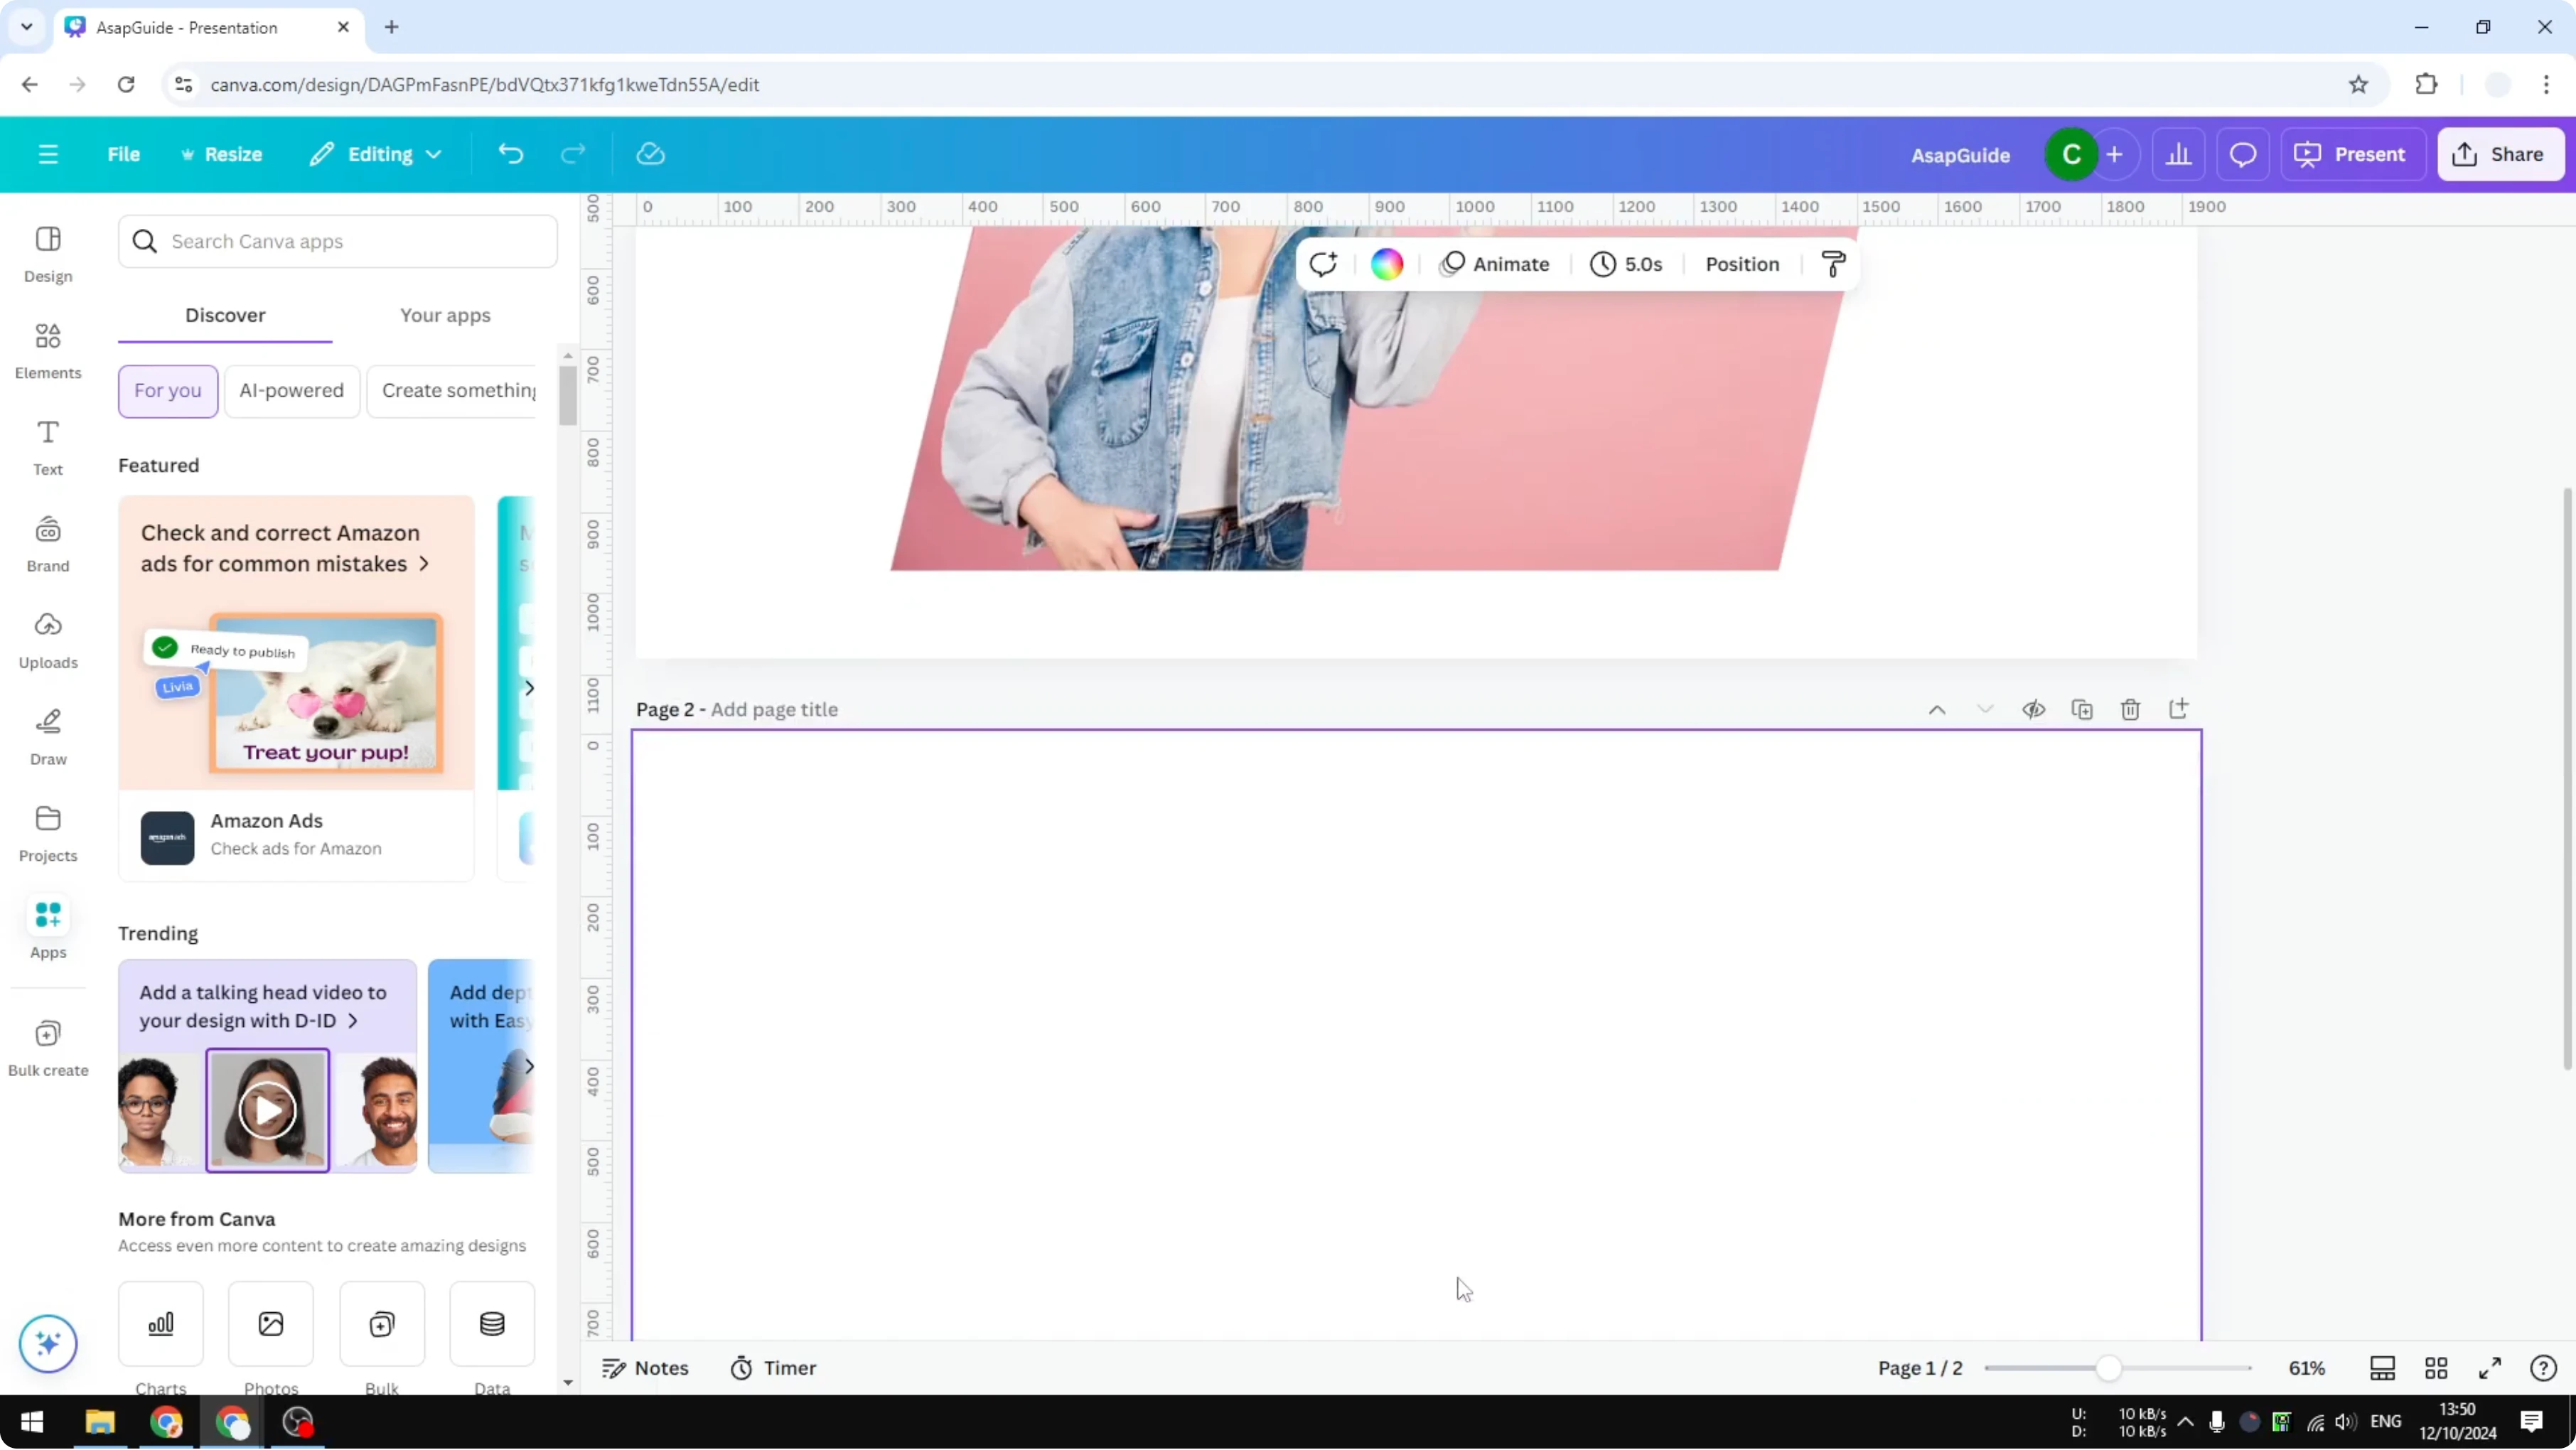Image resolution: width=2576 pixels, height=1450 pixels.
Task: Switch to the Your apps tab
Action: click(445, 315)
